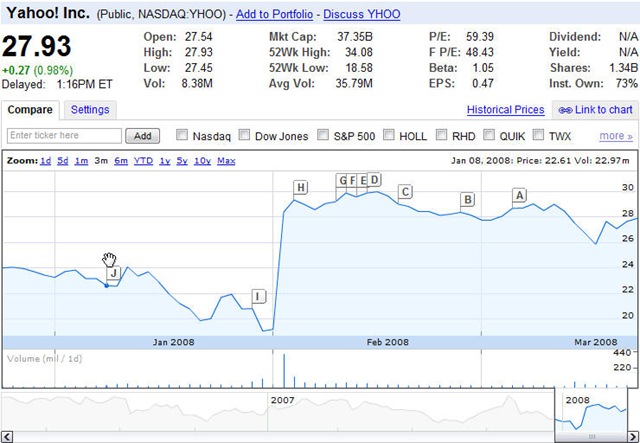Image resolution: width=640 pixels, height=443 pixels.
Task: Set chart zoom to 1m
Action: 81,161
